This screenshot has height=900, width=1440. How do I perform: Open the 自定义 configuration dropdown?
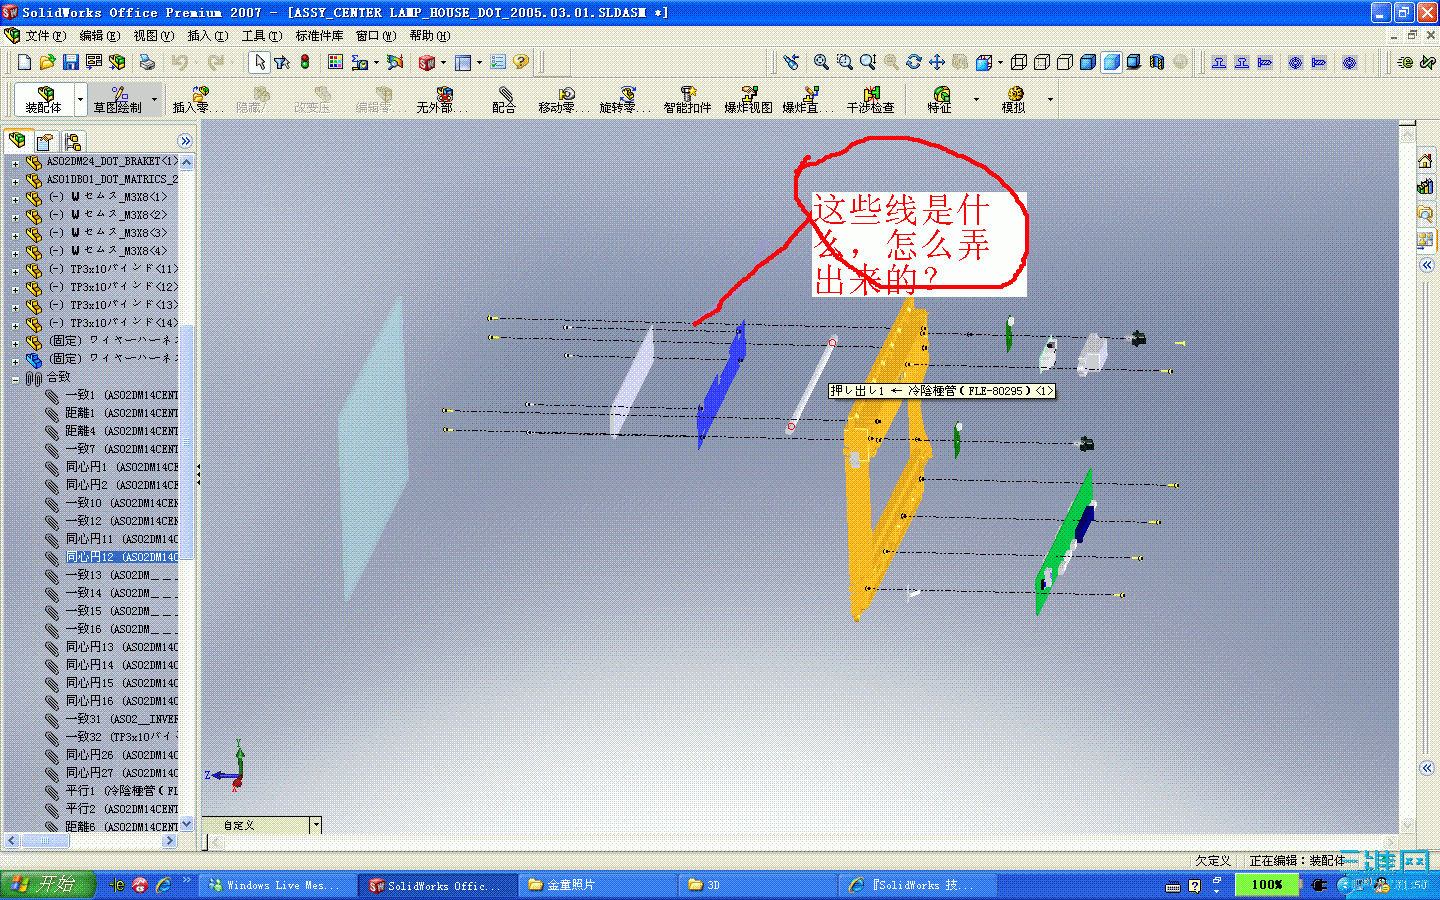point(316,824)
